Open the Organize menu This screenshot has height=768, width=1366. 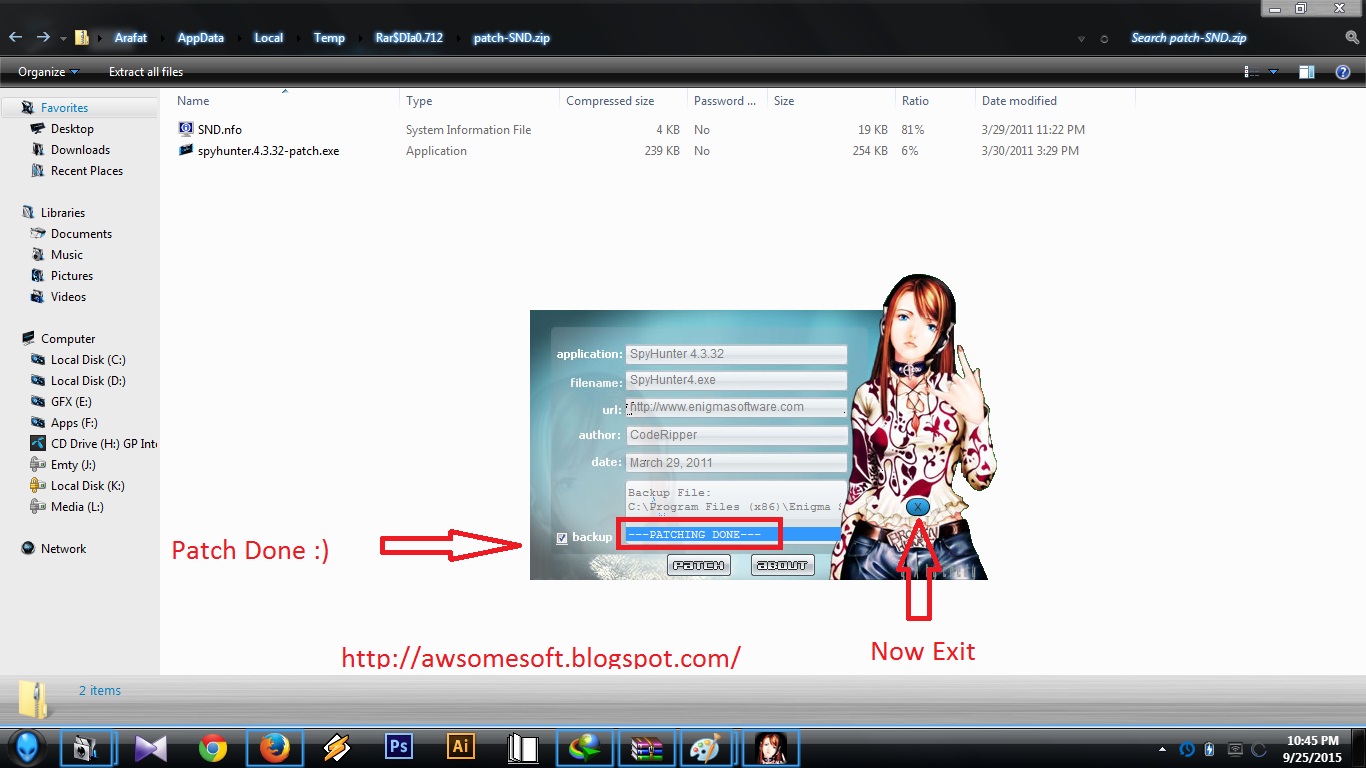[x=48, y=72]
